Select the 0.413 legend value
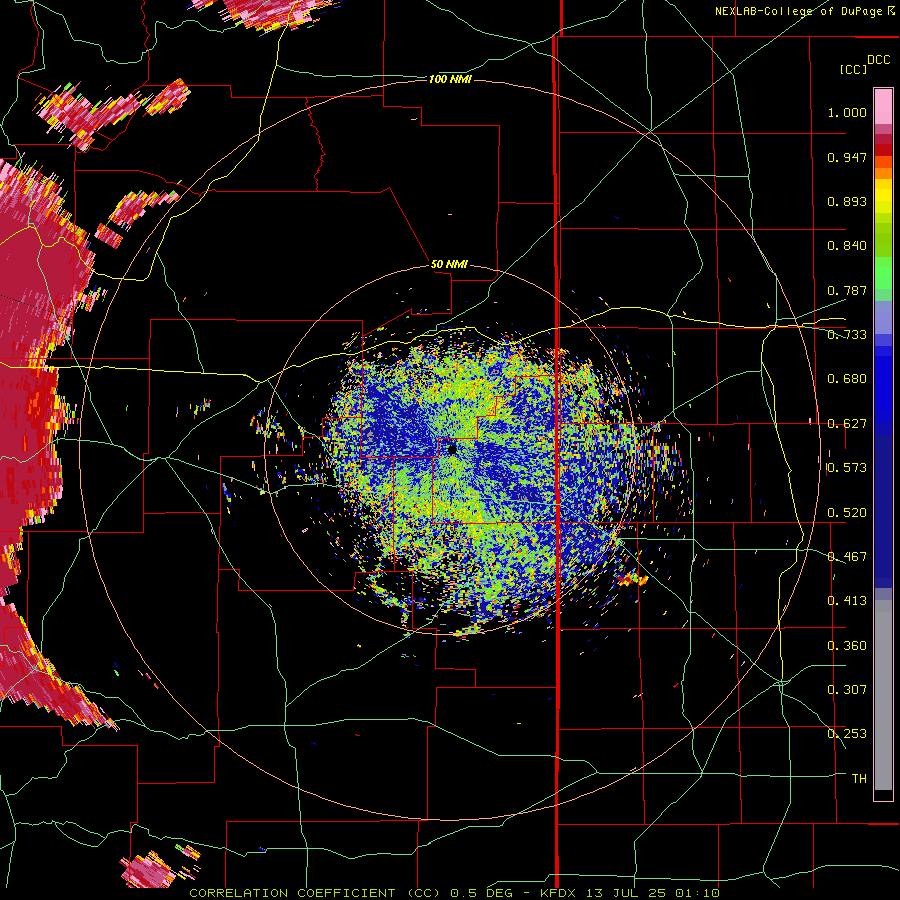The image size is (900, 900). (847, 601)
